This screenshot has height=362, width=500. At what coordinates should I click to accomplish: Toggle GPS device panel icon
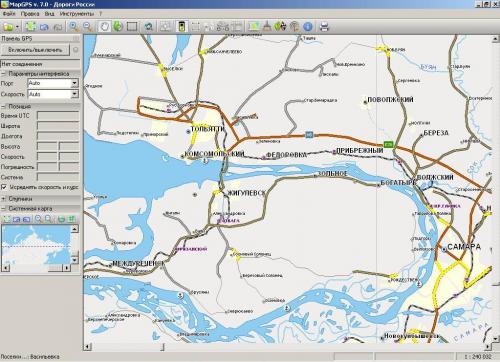182,27
